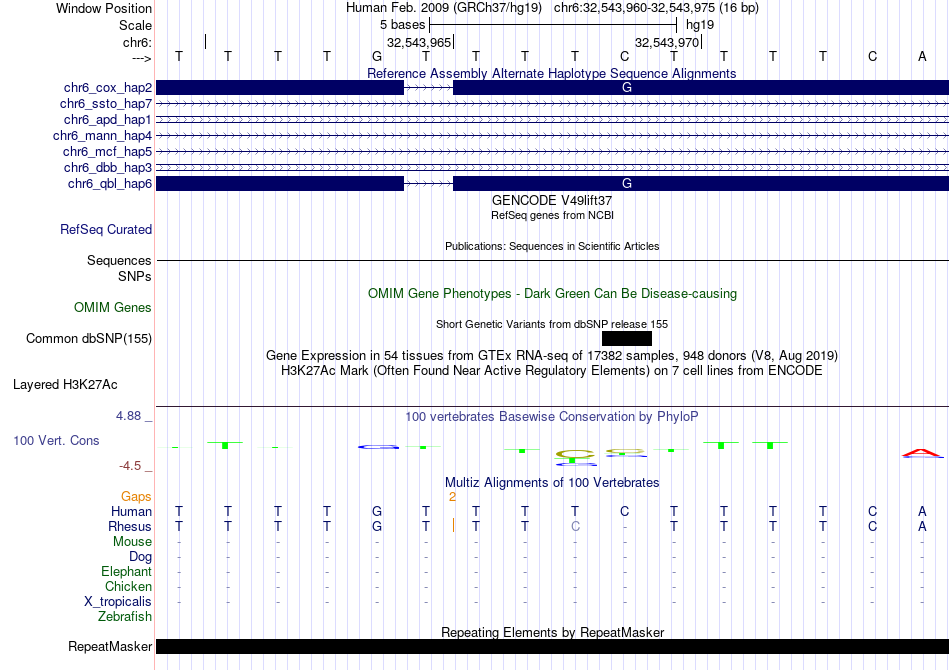
Task: Click the Gaps row label
Action: (x=136, y=497)
